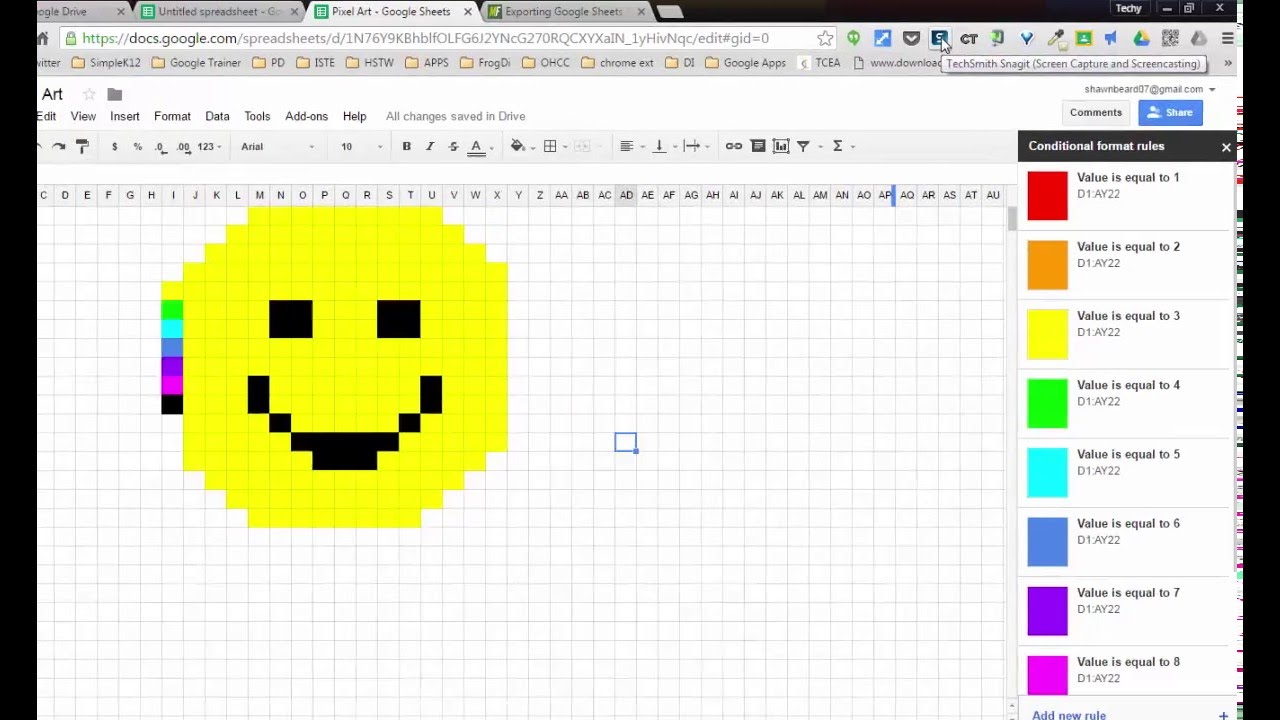Click the filter funnel icon
Screen dimensions: 1280x720
pyautogui.click(x=803, y=147)
